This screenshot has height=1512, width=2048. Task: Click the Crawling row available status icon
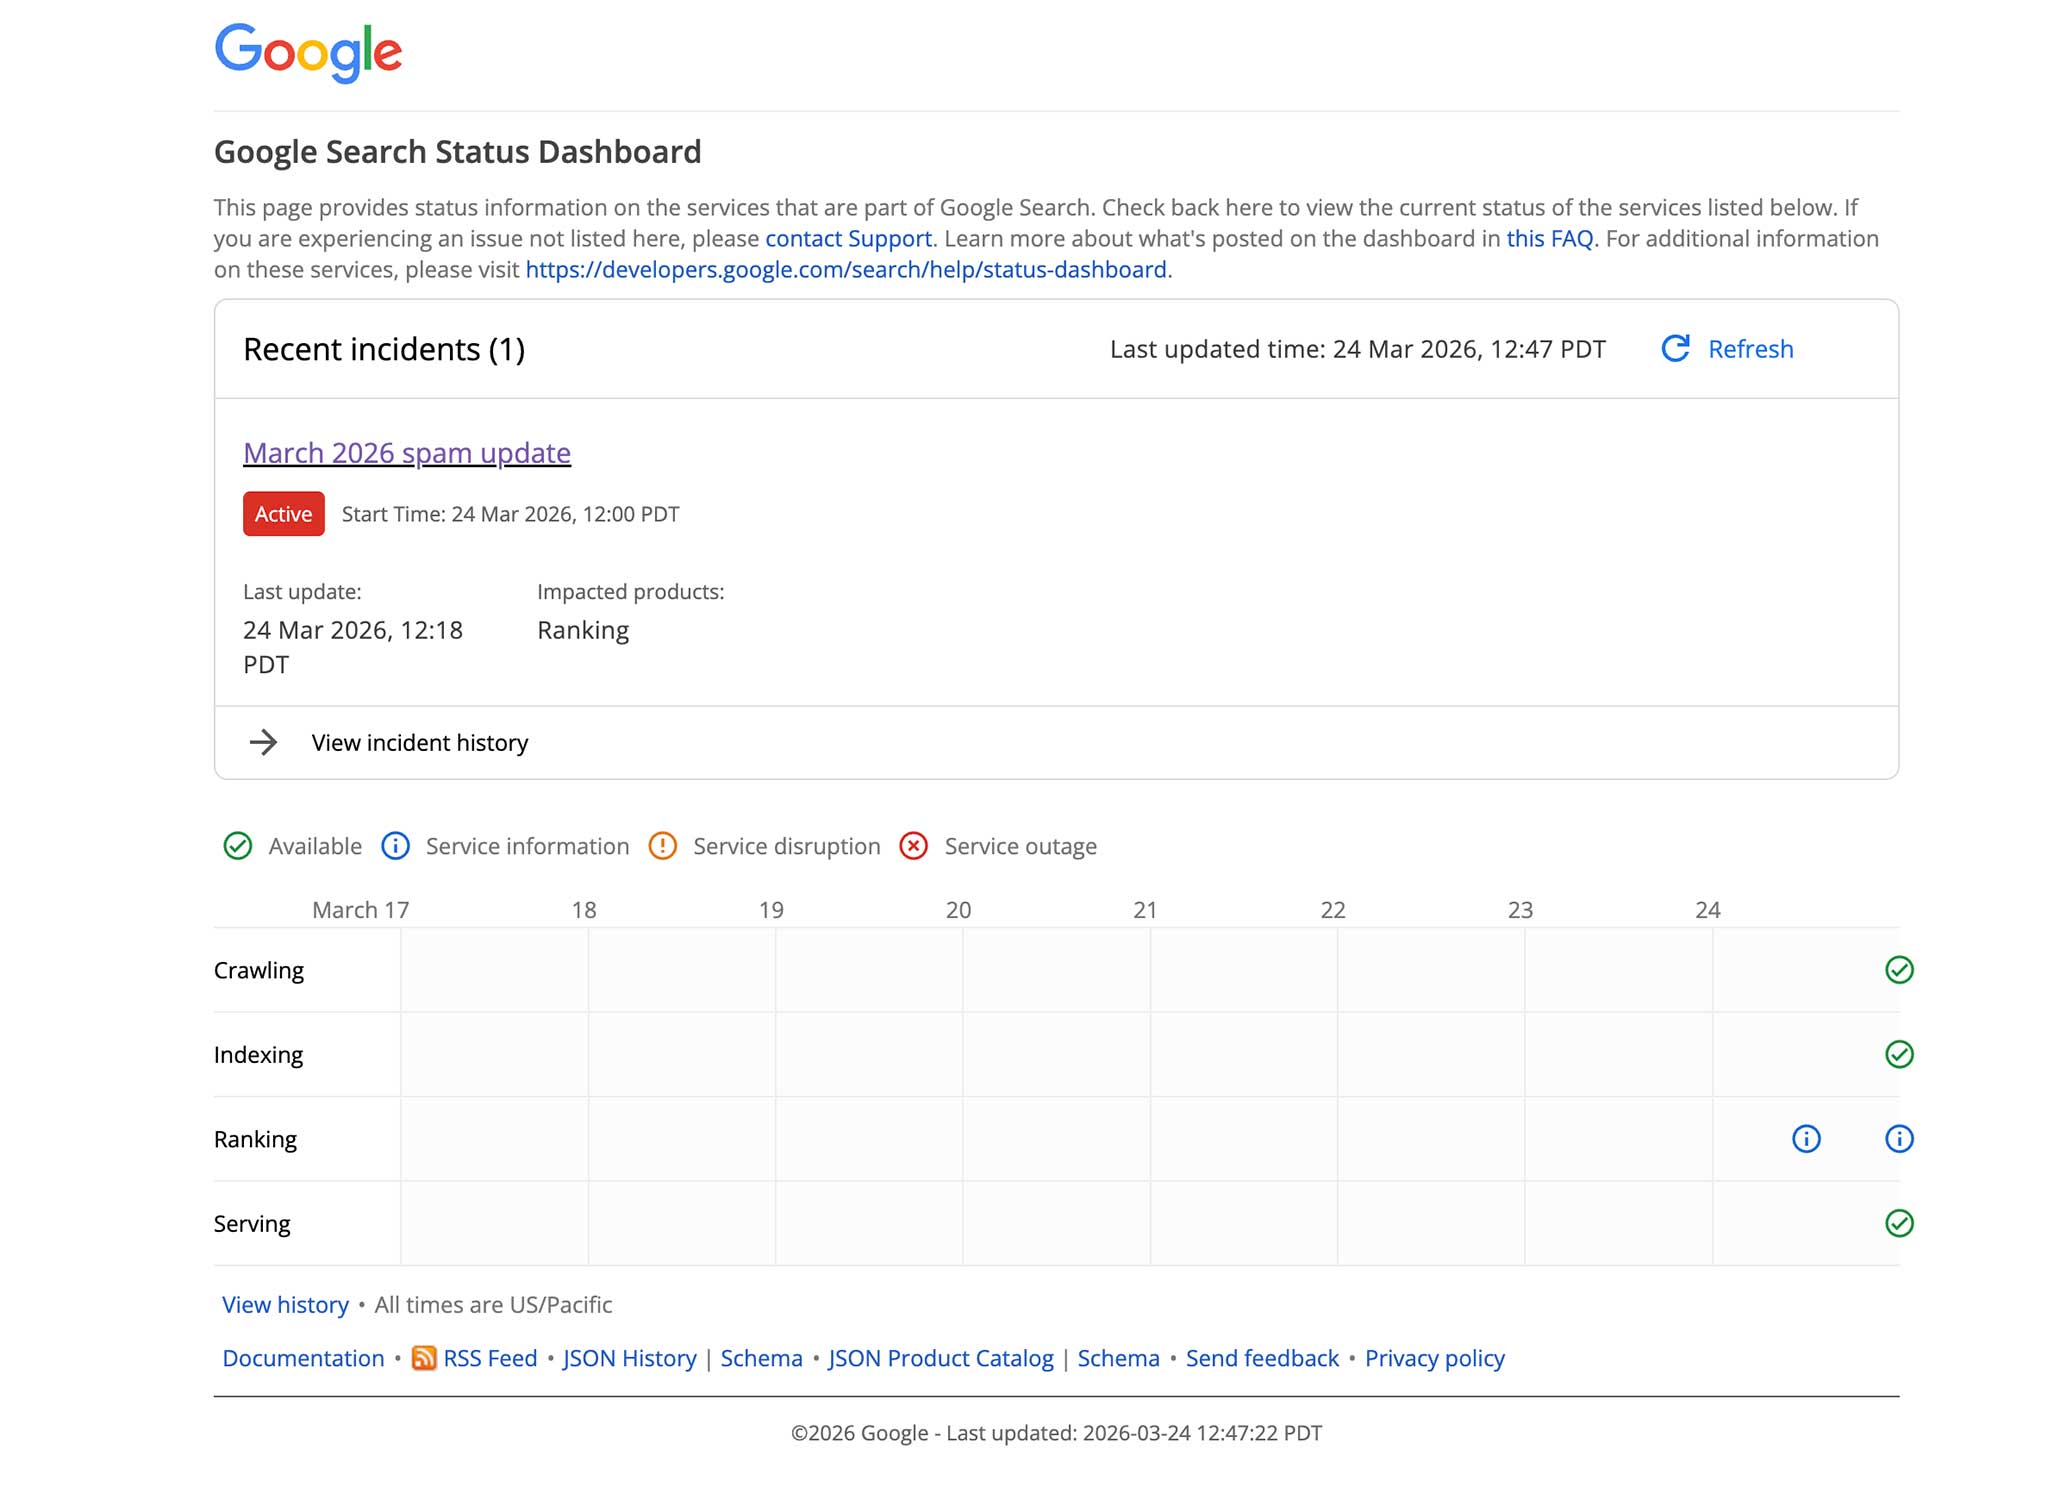coord(1899,970)
